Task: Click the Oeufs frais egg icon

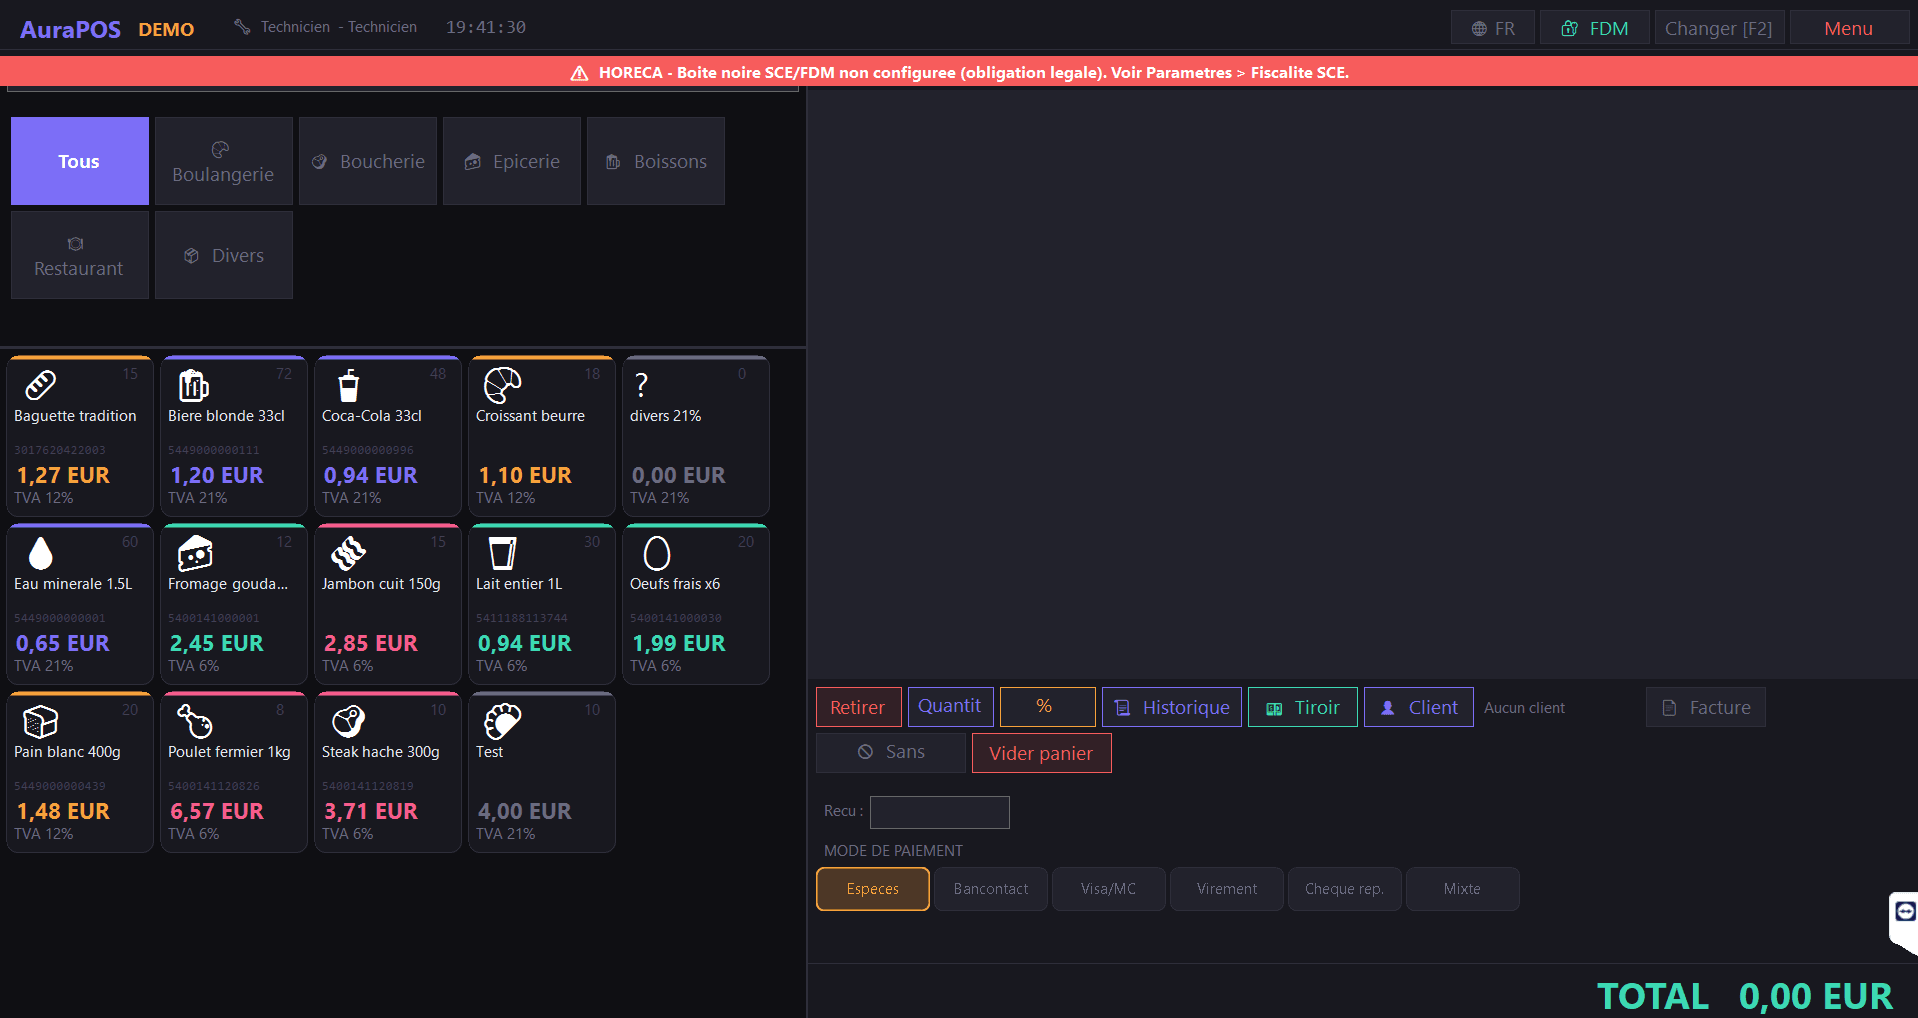Action: coord(656,553)
